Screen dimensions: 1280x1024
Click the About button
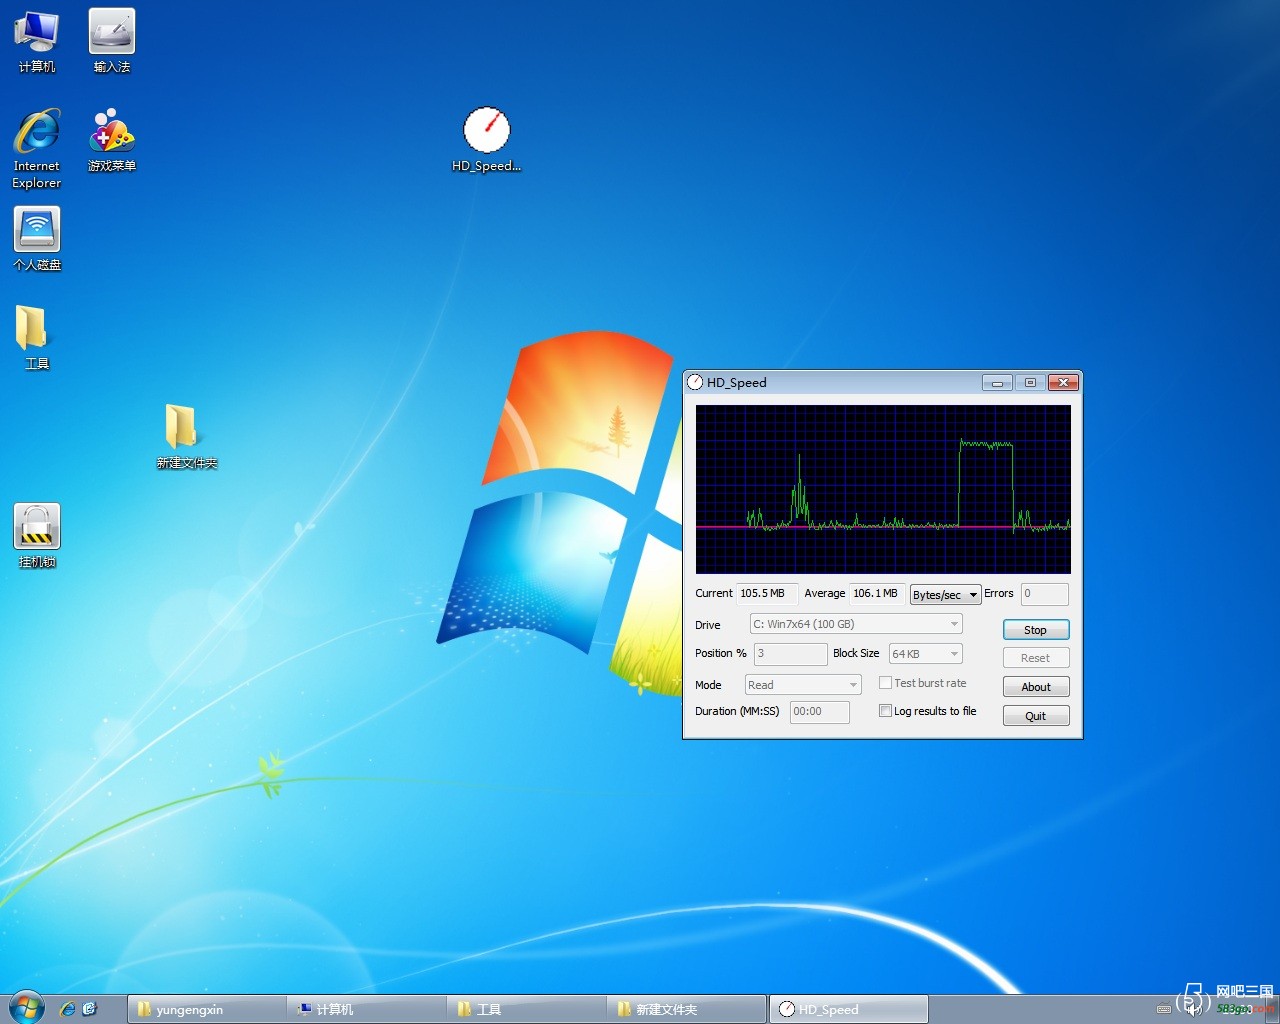click(1036, 687)
